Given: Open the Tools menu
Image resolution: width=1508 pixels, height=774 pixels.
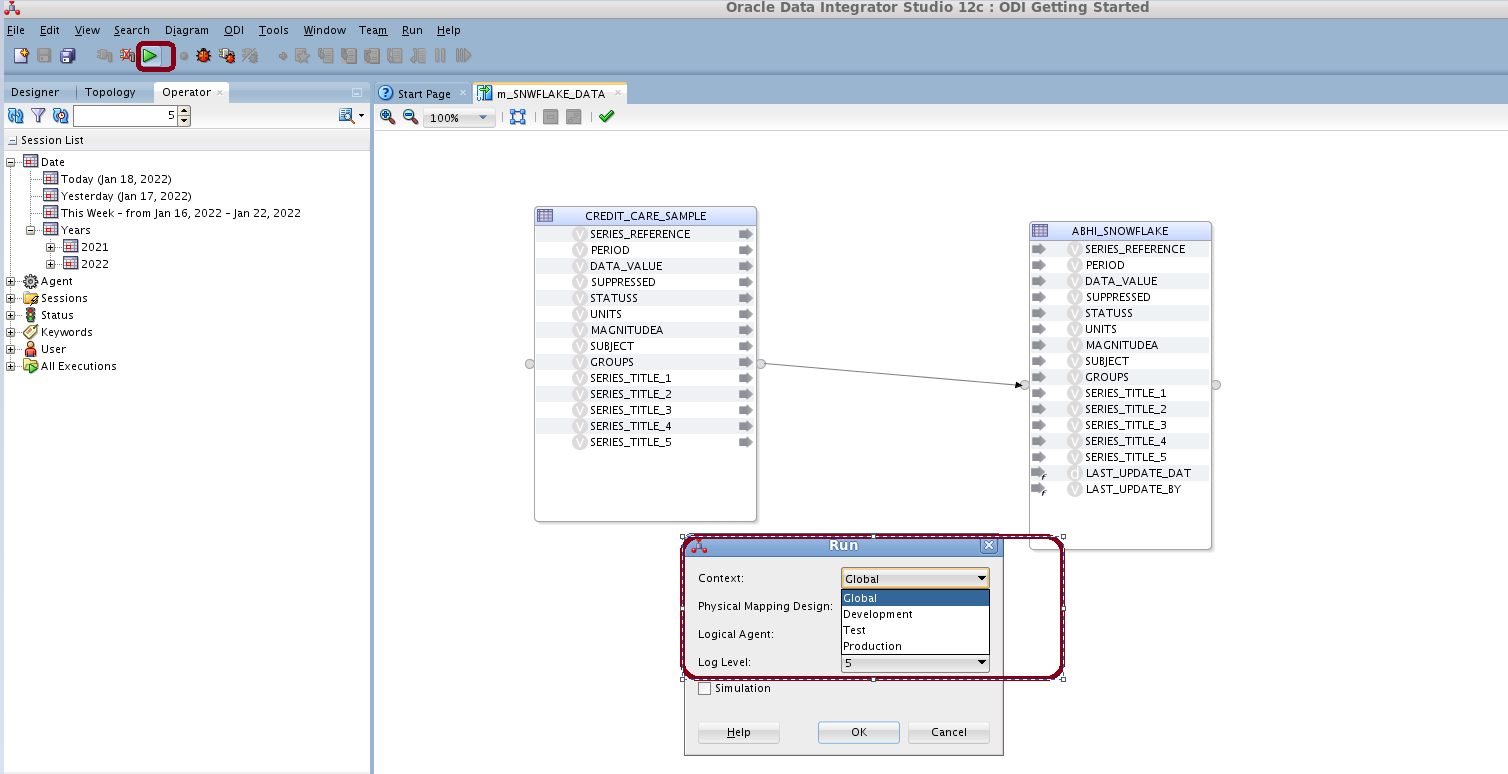Looking at the screenshot, I should (x=273, y=31).
